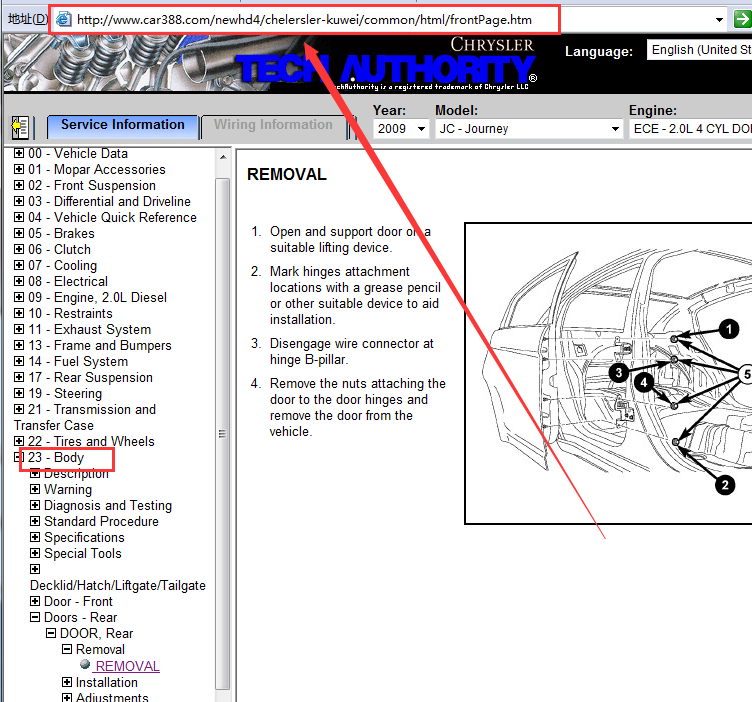Expand 13 - Frame and Bumpers node

tap(19, 345)
